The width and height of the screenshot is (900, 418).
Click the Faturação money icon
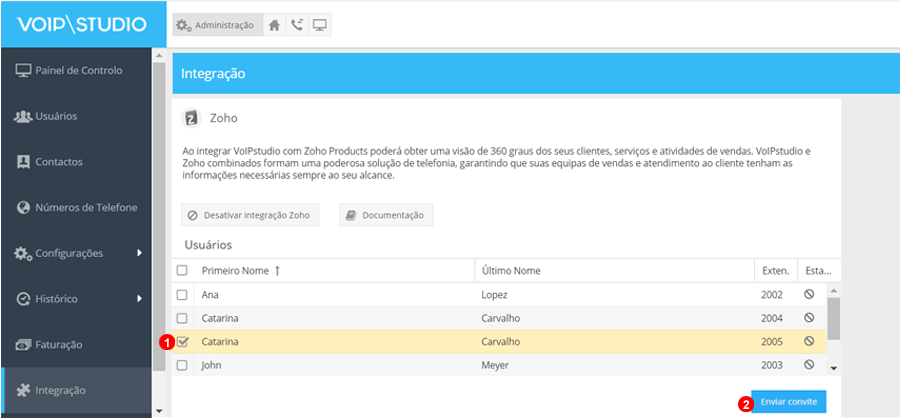23,345
